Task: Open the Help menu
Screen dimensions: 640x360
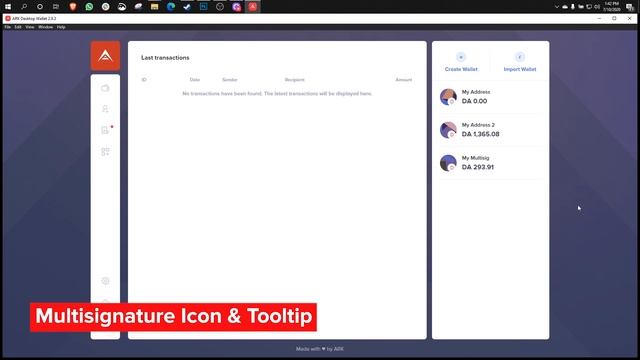Action: pos(61,27)
